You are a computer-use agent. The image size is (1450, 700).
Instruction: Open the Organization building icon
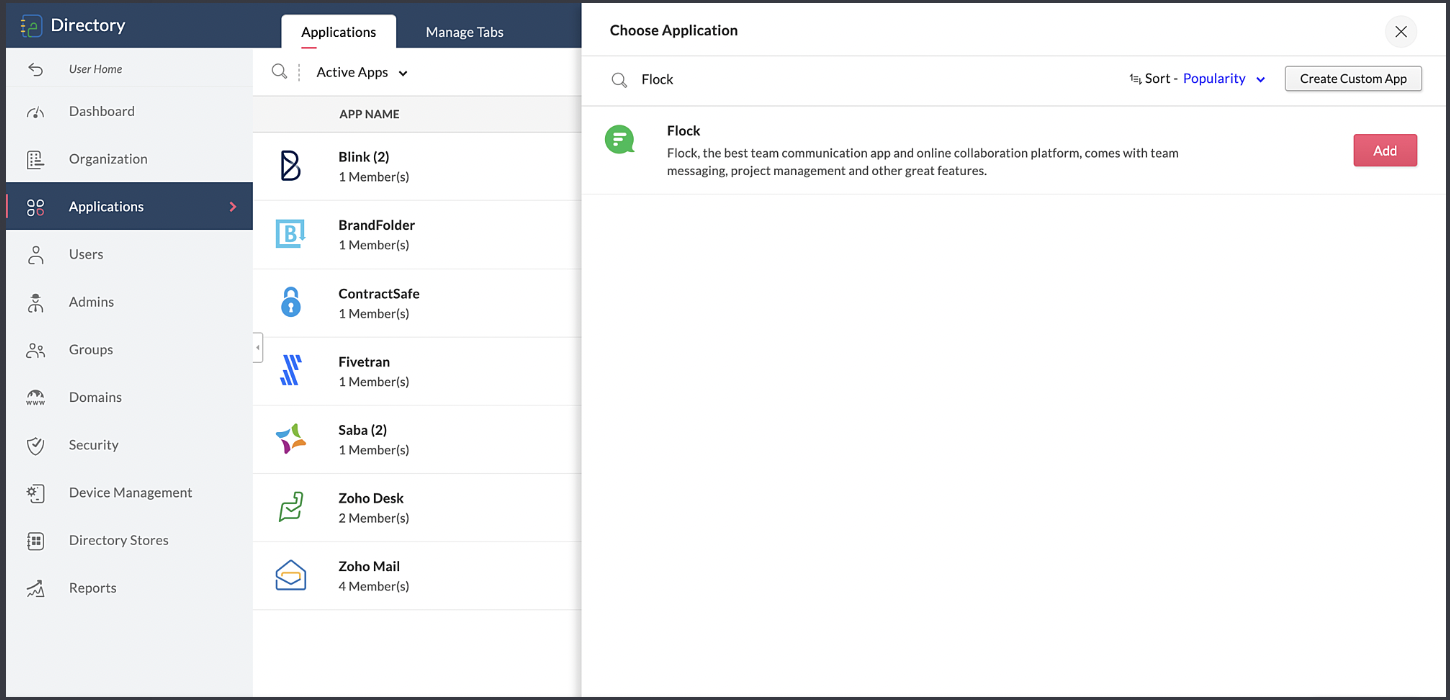[x=36, y=159]
